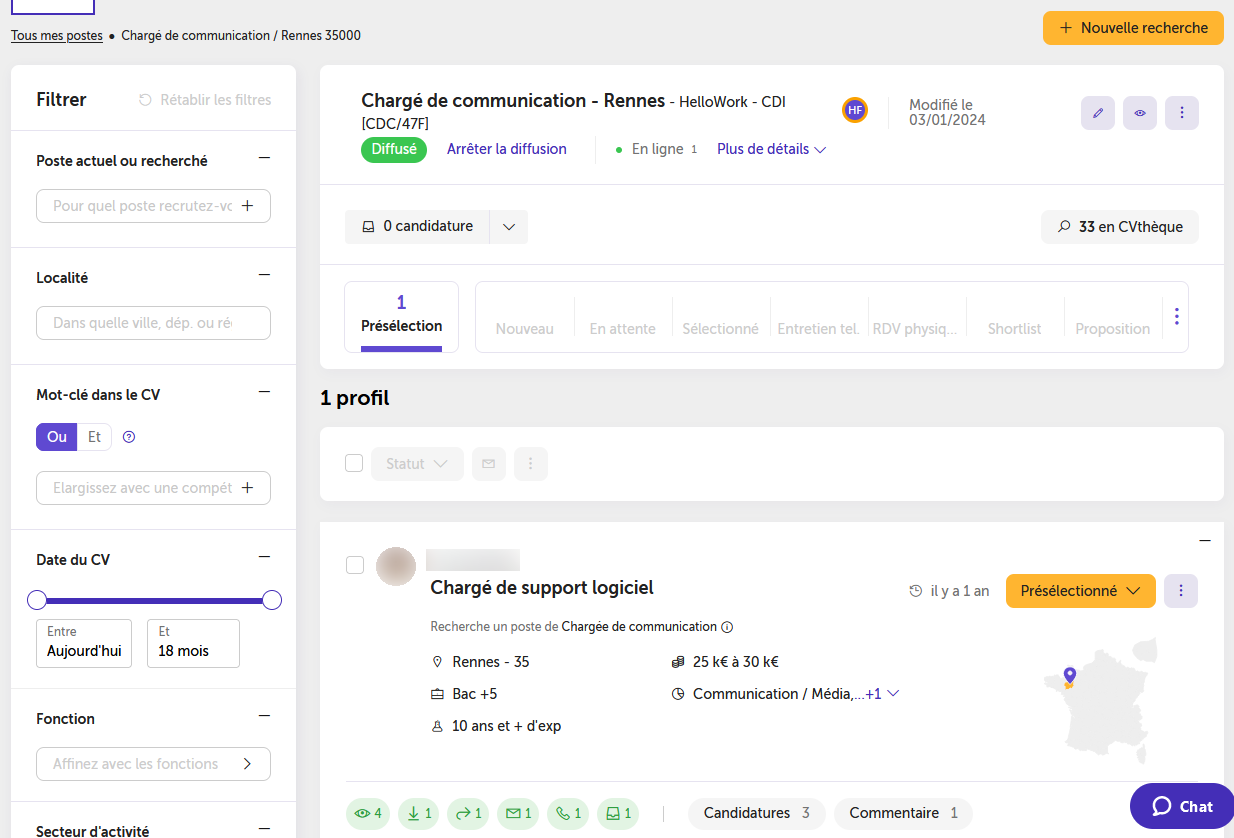
Task: Click the profile views eye counter
Action: 368,814
